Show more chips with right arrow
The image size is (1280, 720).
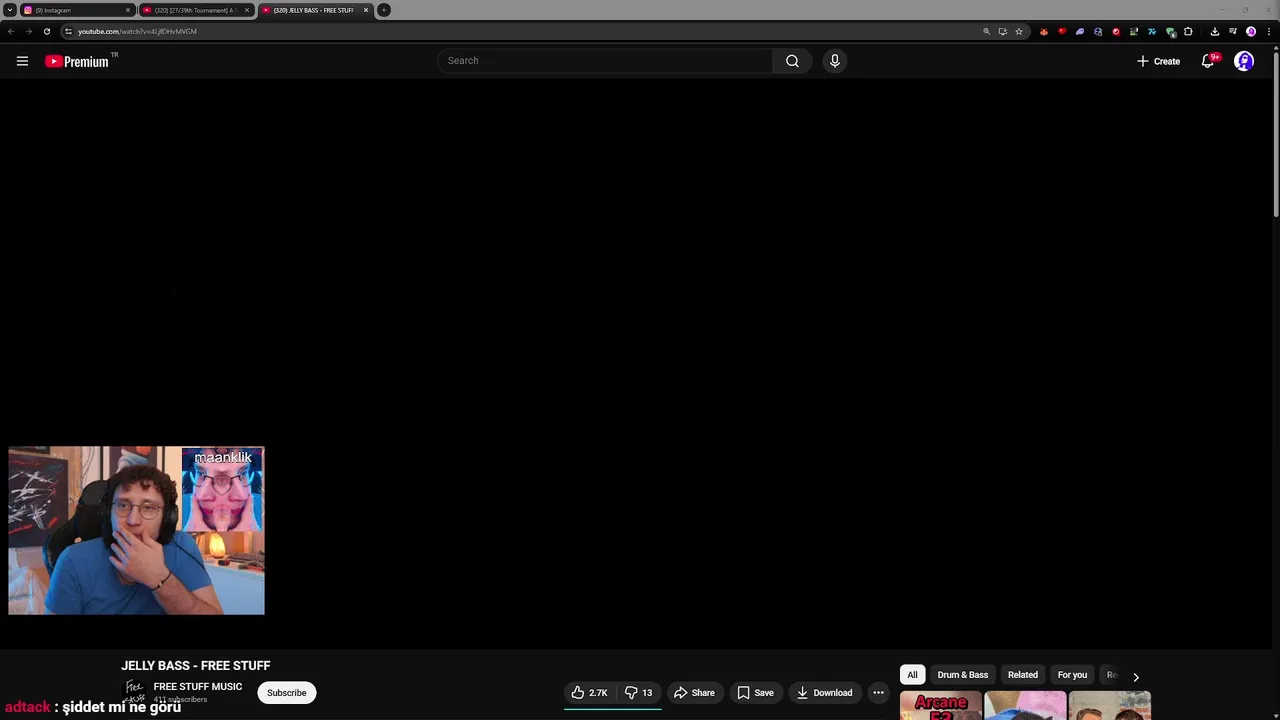coord(1135,677)
